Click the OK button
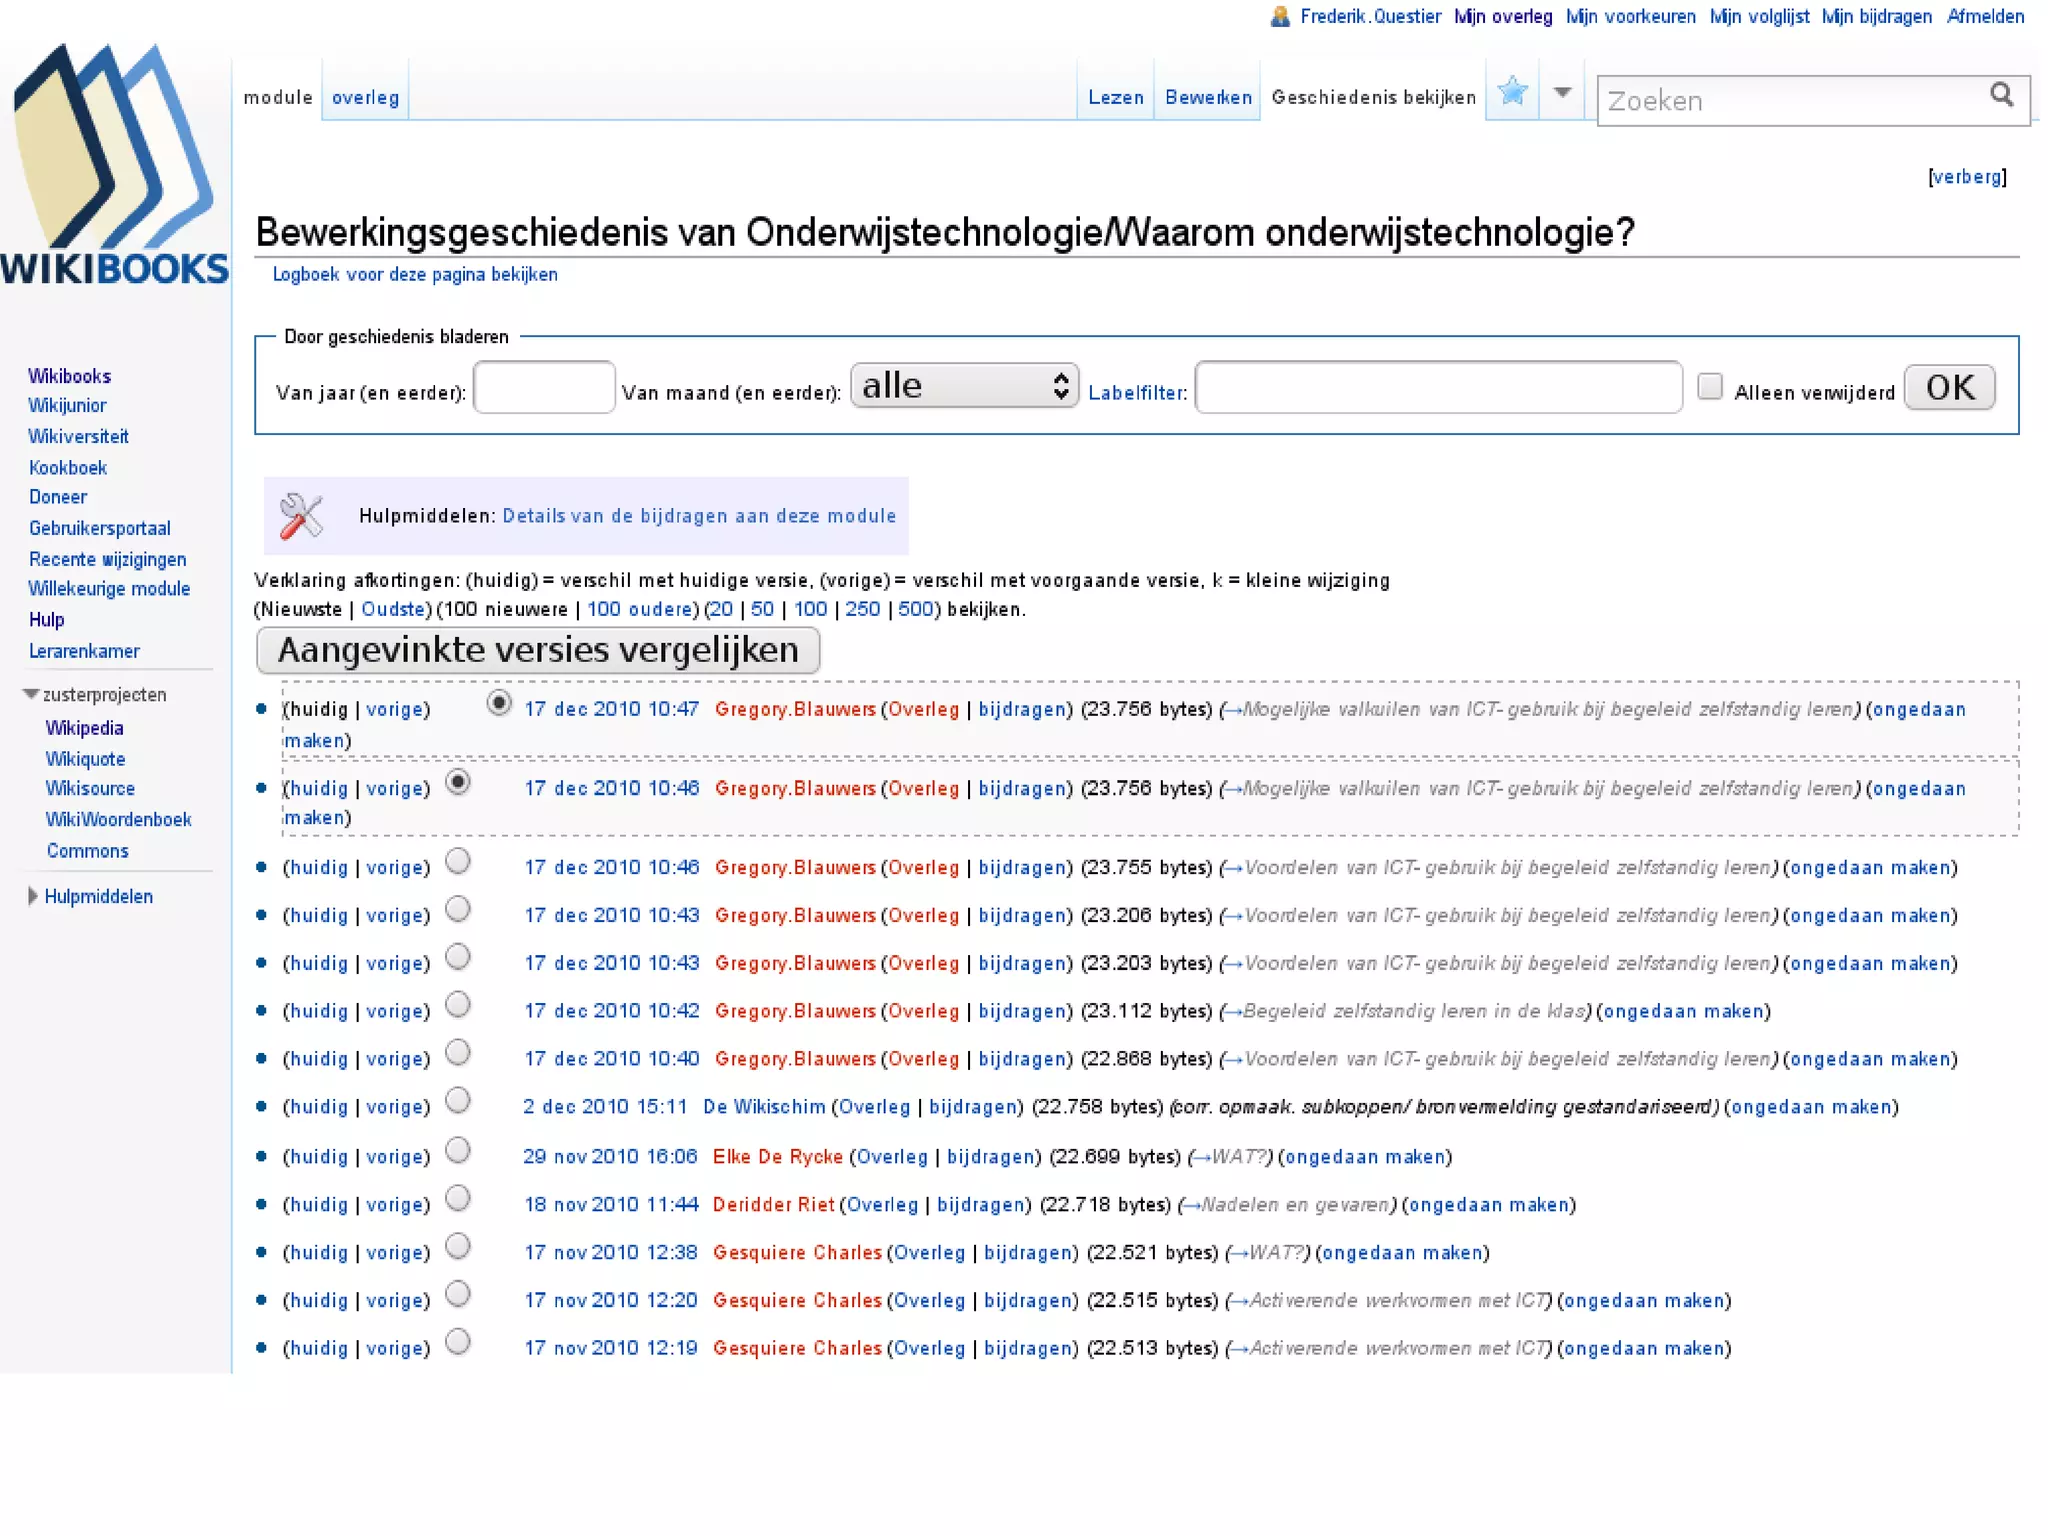The width and height of the screenshot is (2048, 1536). [1949, 387]
